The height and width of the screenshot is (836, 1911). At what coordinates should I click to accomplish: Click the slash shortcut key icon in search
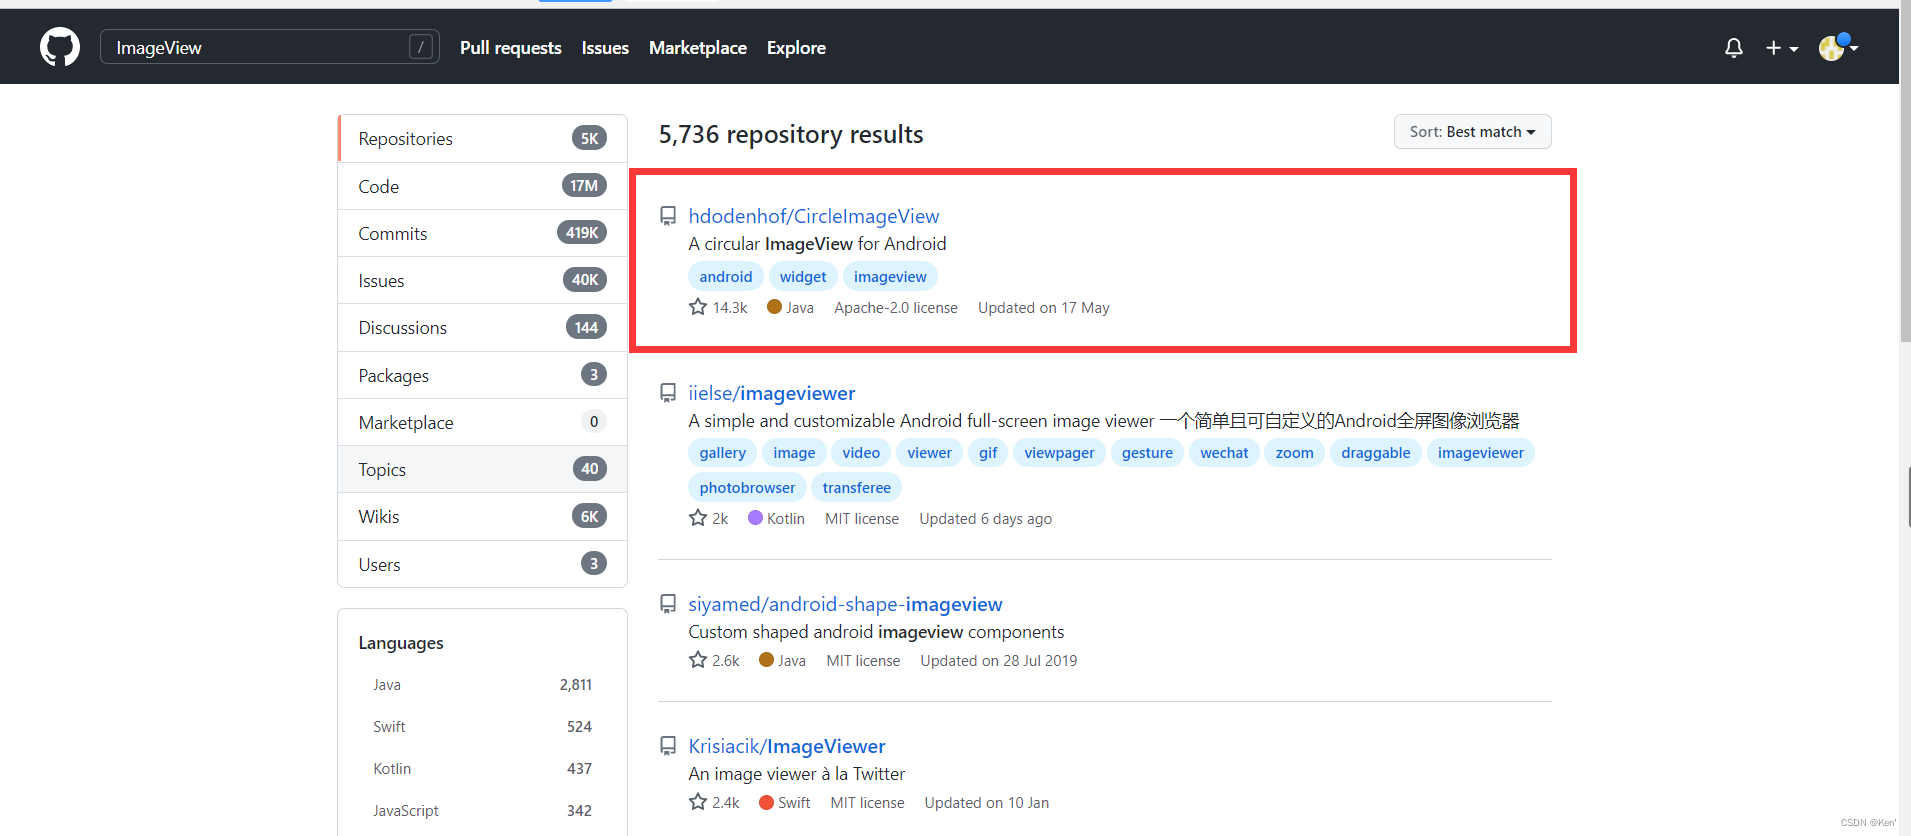421,47
